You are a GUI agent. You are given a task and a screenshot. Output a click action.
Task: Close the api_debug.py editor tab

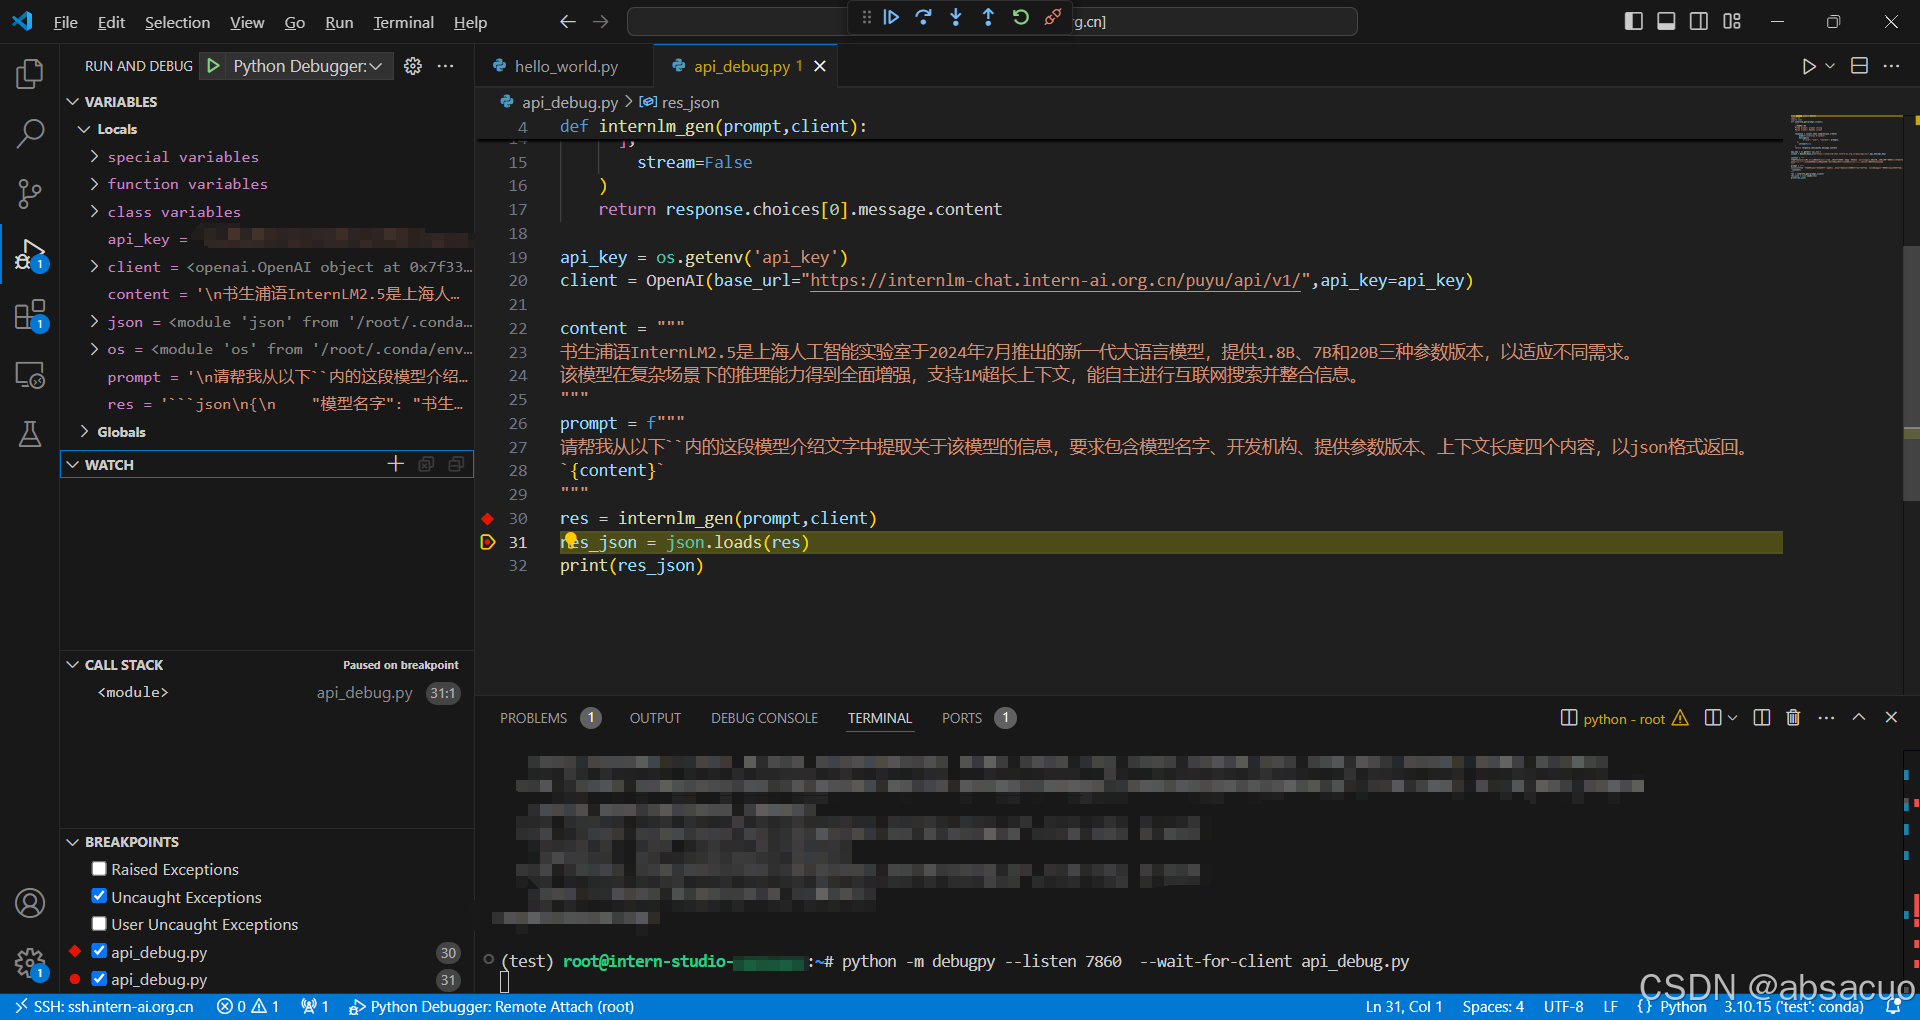820,66
